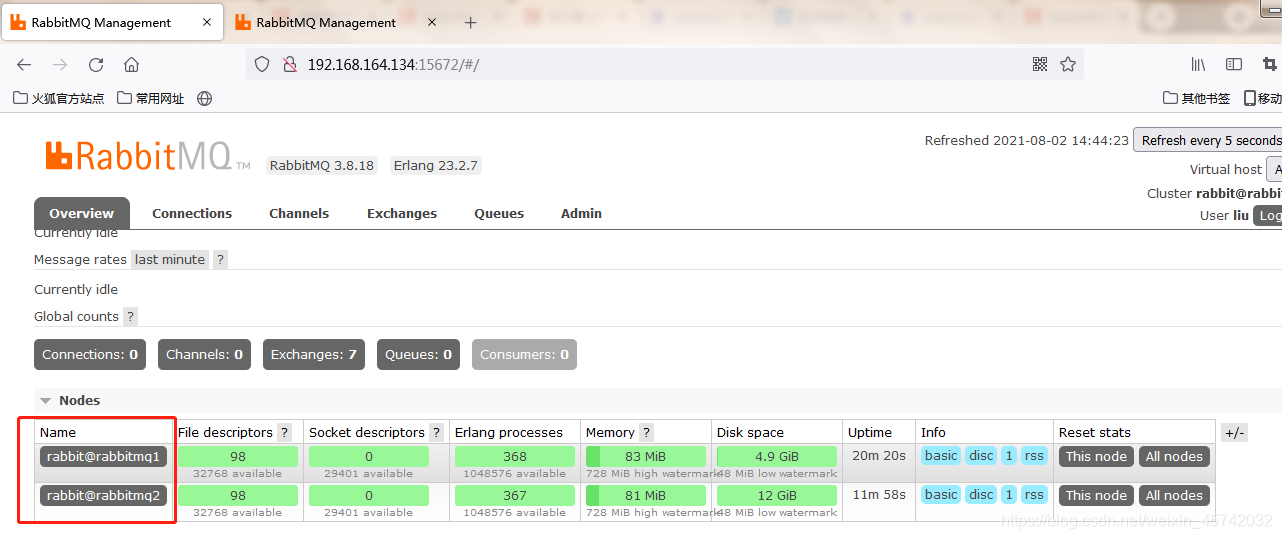Screen dimensions: 1282x539
Task: Go back using browser back arrow
Action: coord(24,64)
